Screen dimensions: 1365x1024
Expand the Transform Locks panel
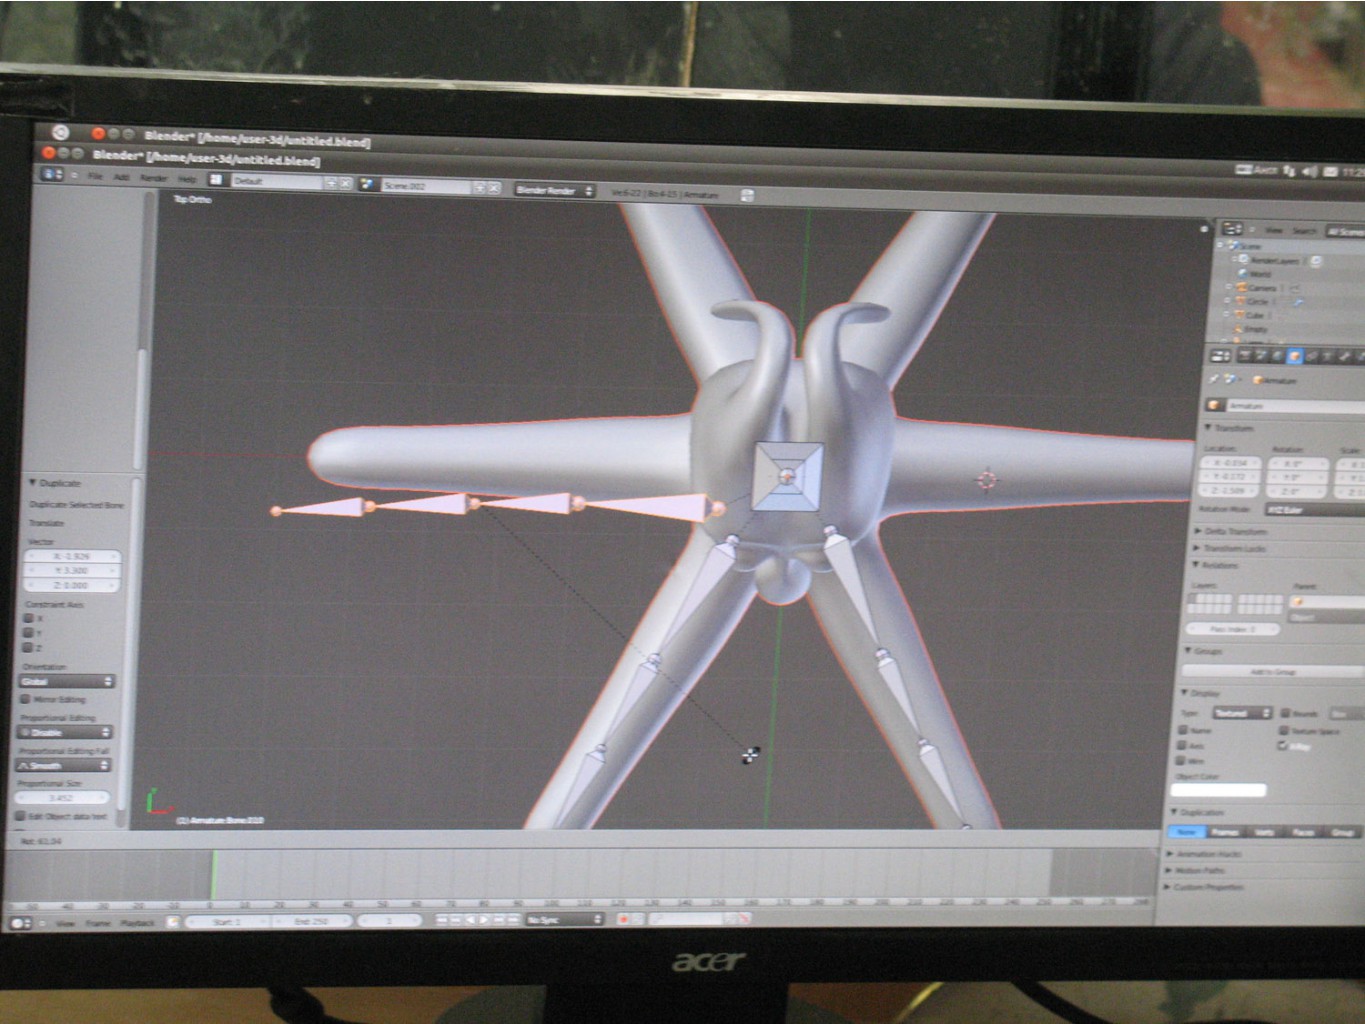1198,548
